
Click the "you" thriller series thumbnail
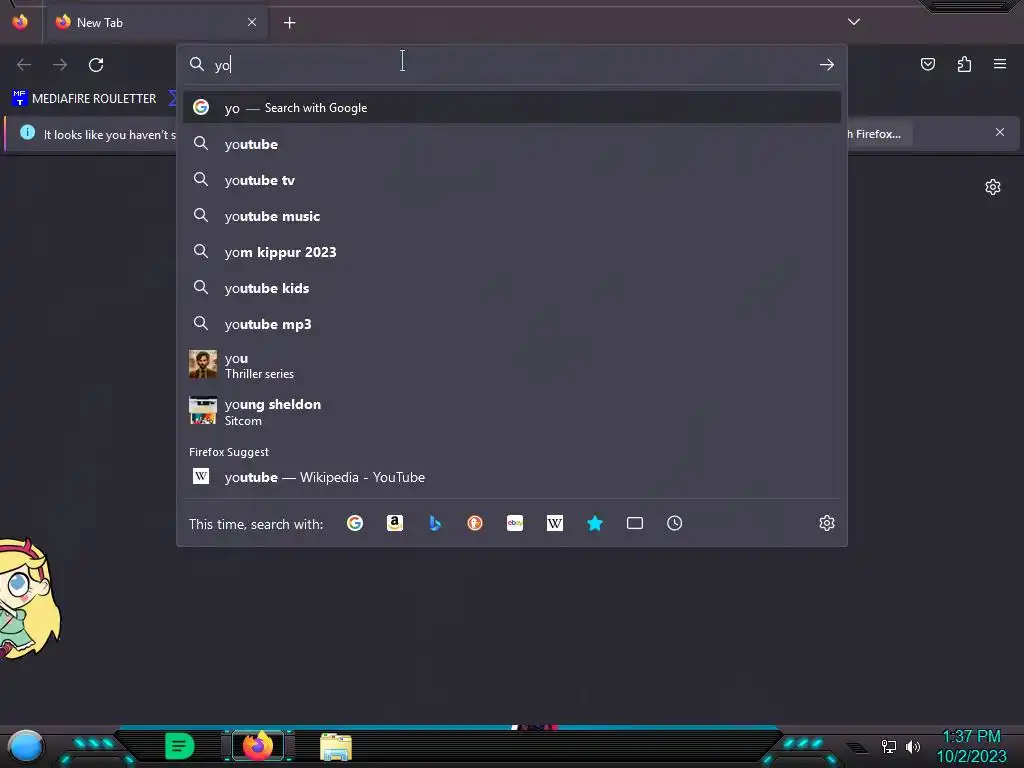pyautogui.click(x=202, y=364)
